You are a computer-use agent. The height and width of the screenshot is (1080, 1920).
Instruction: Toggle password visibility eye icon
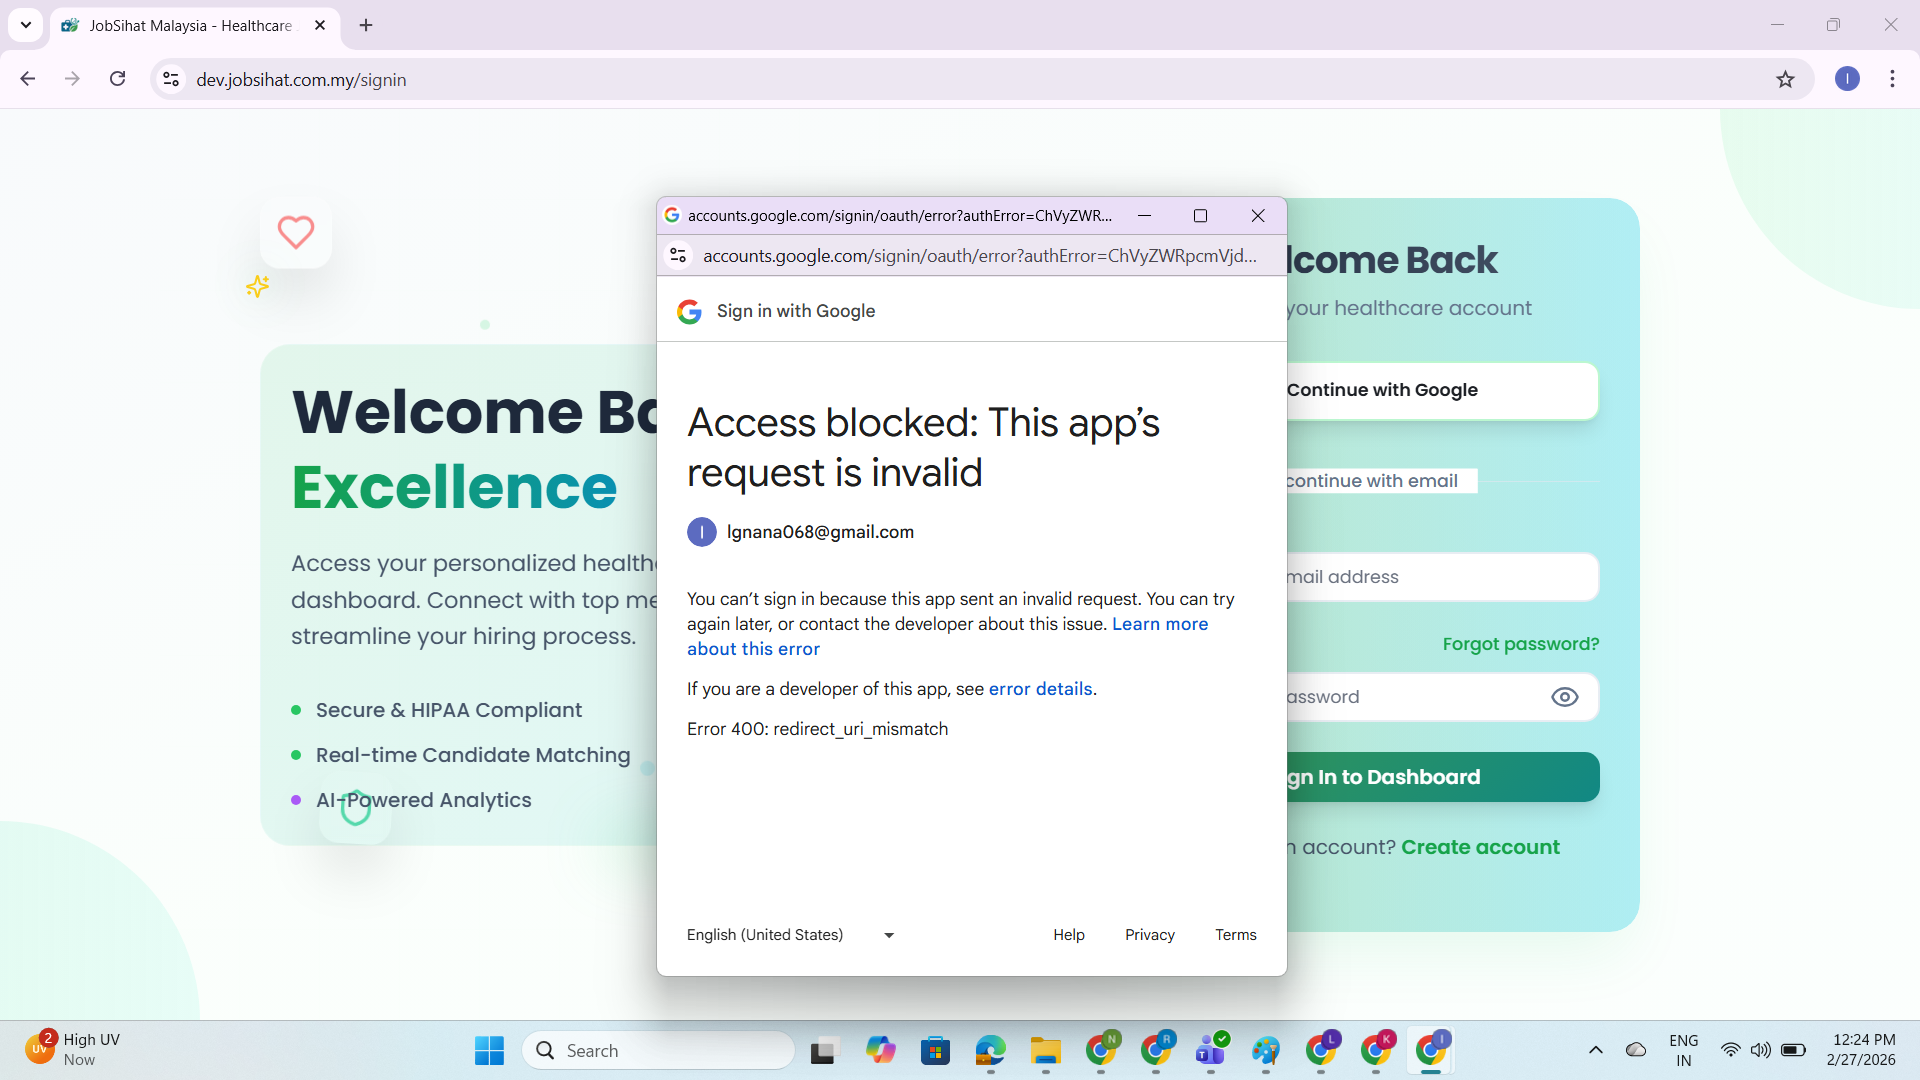1564,697
